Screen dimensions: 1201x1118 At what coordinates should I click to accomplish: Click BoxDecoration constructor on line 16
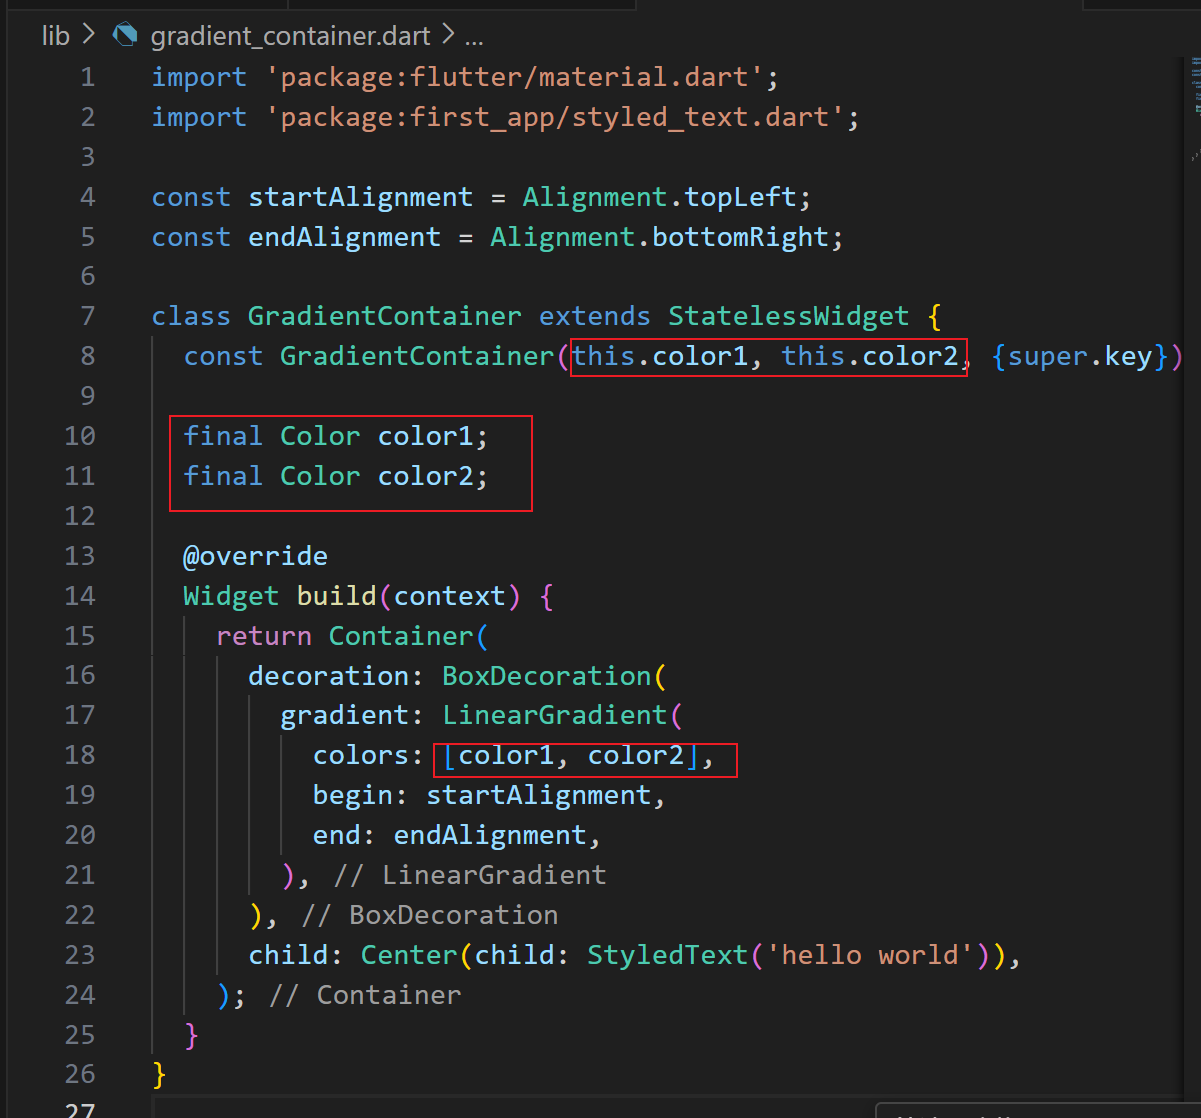(546, 676)
